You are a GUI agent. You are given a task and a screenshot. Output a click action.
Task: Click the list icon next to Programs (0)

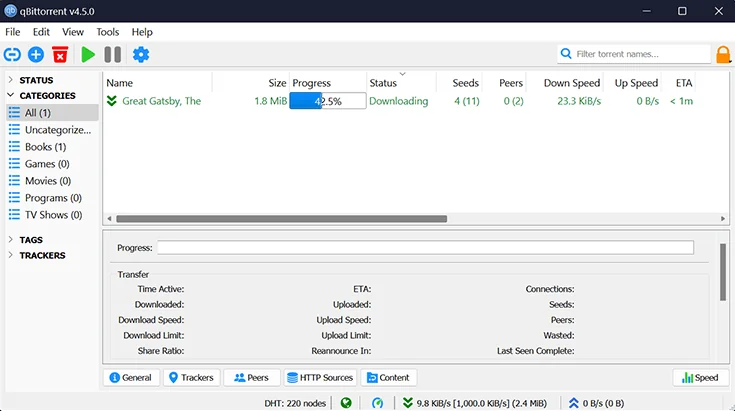[x=15, y=198]
